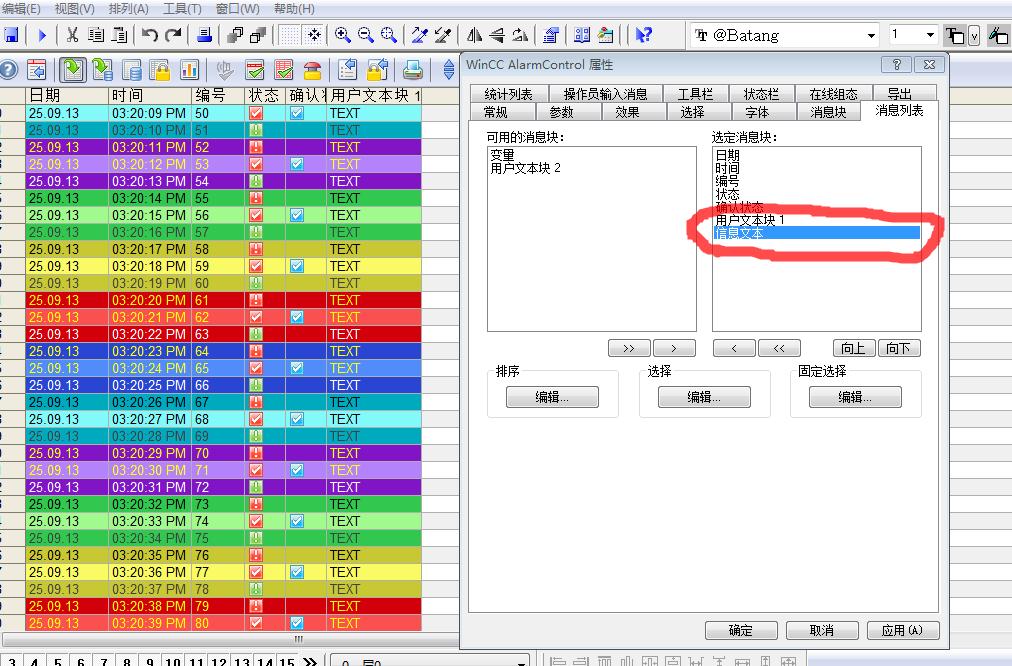This screenshot has height=666, width=1012.
Task: Open the layer dropdown in bottom bar
Action: (521, 662)
